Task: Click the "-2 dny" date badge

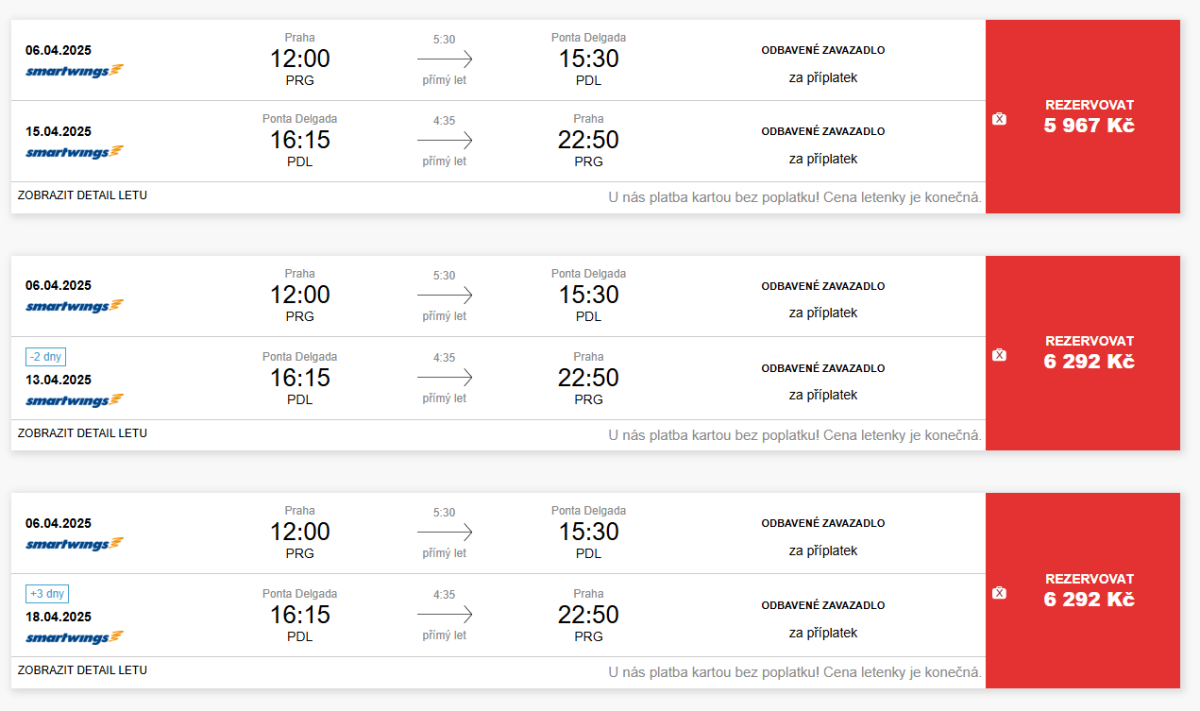Action: click(x=46, y=356)
